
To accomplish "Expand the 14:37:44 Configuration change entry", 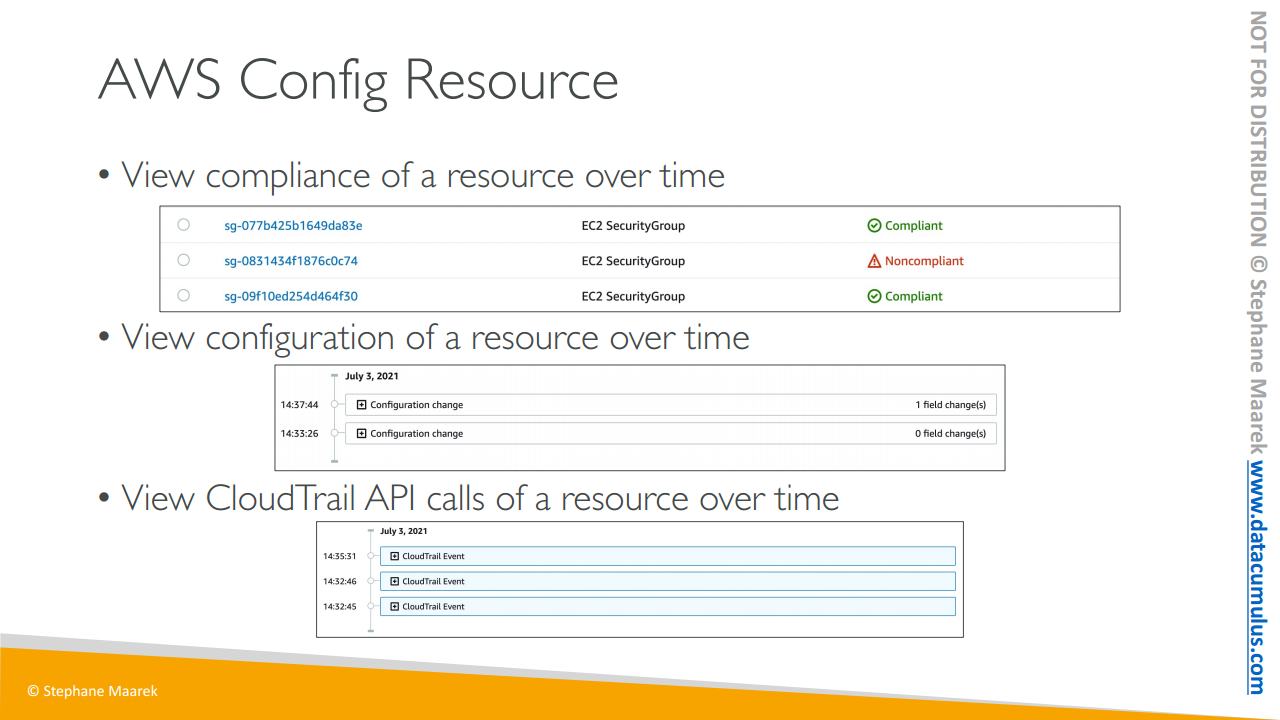I will (362, 405).
